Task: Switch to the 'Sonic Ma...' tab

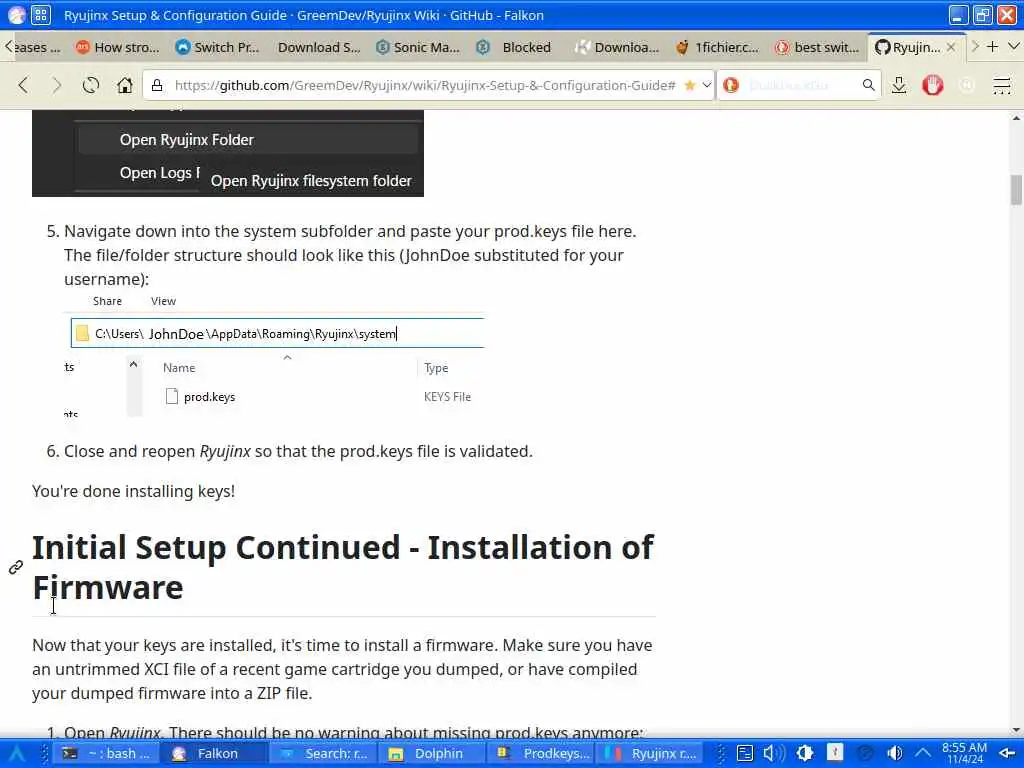Action: [x=418, y=47]
